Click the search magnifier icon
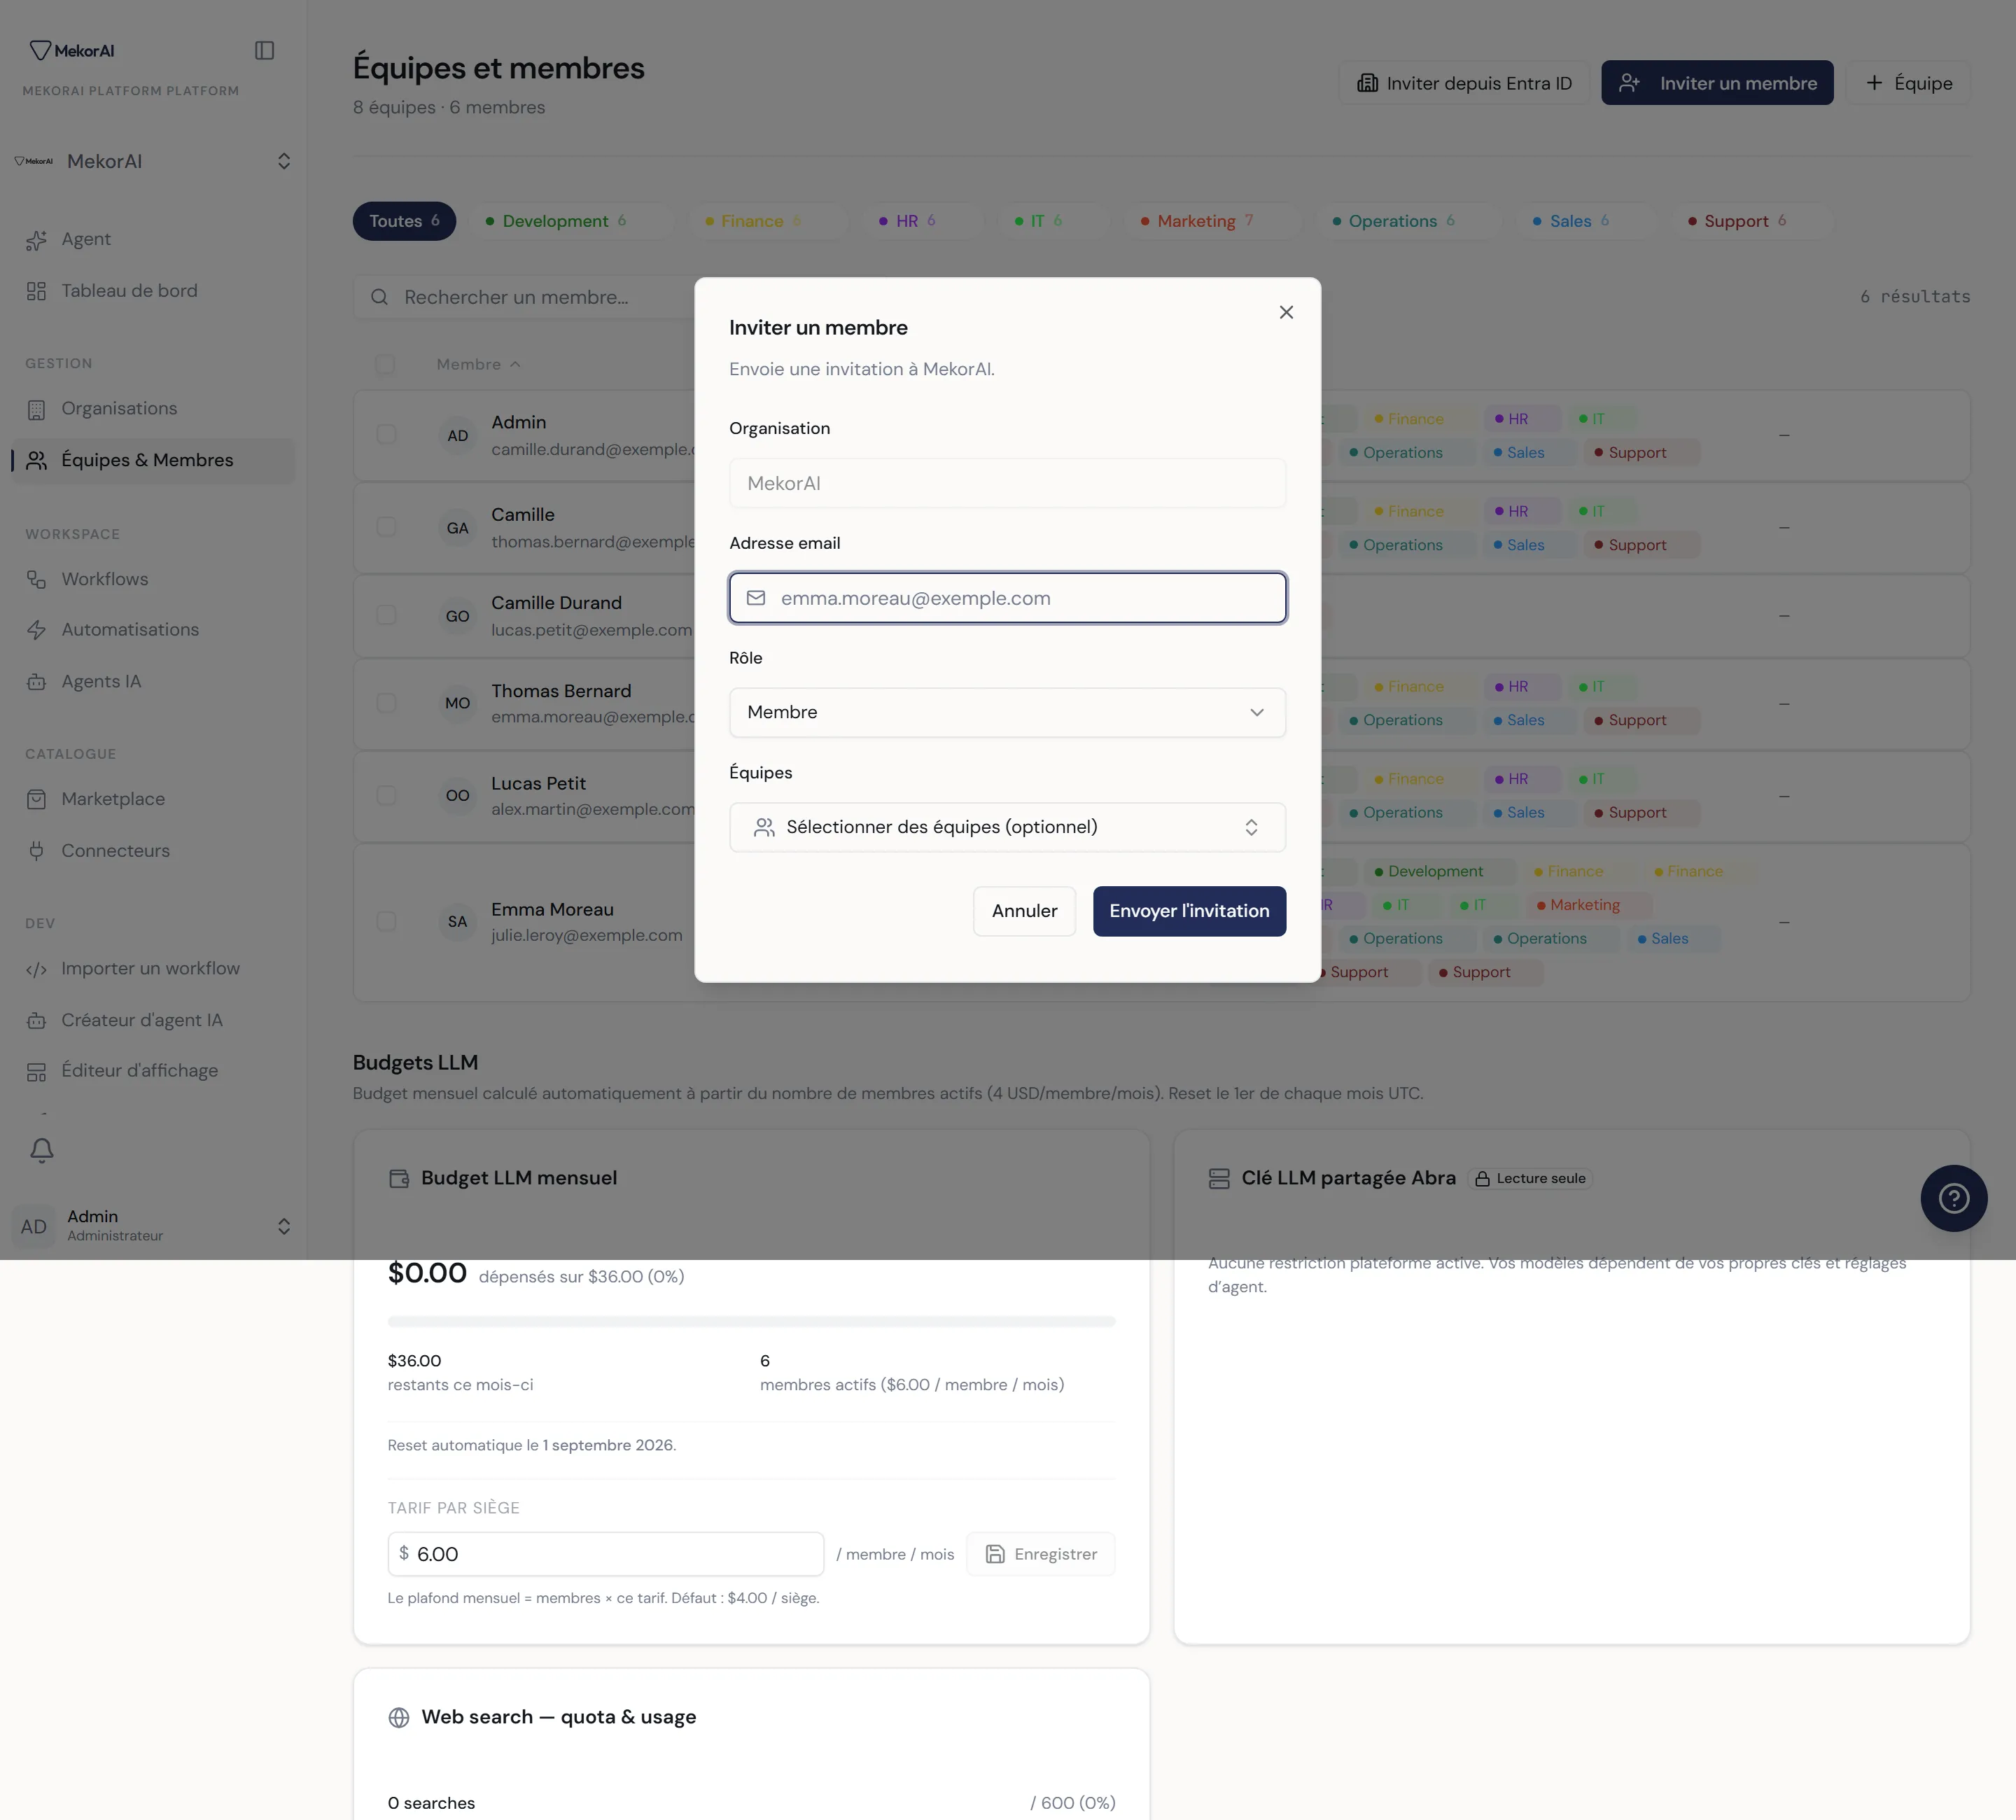The width and height of the screenshot is (2016, 1820). click(380, 297)
